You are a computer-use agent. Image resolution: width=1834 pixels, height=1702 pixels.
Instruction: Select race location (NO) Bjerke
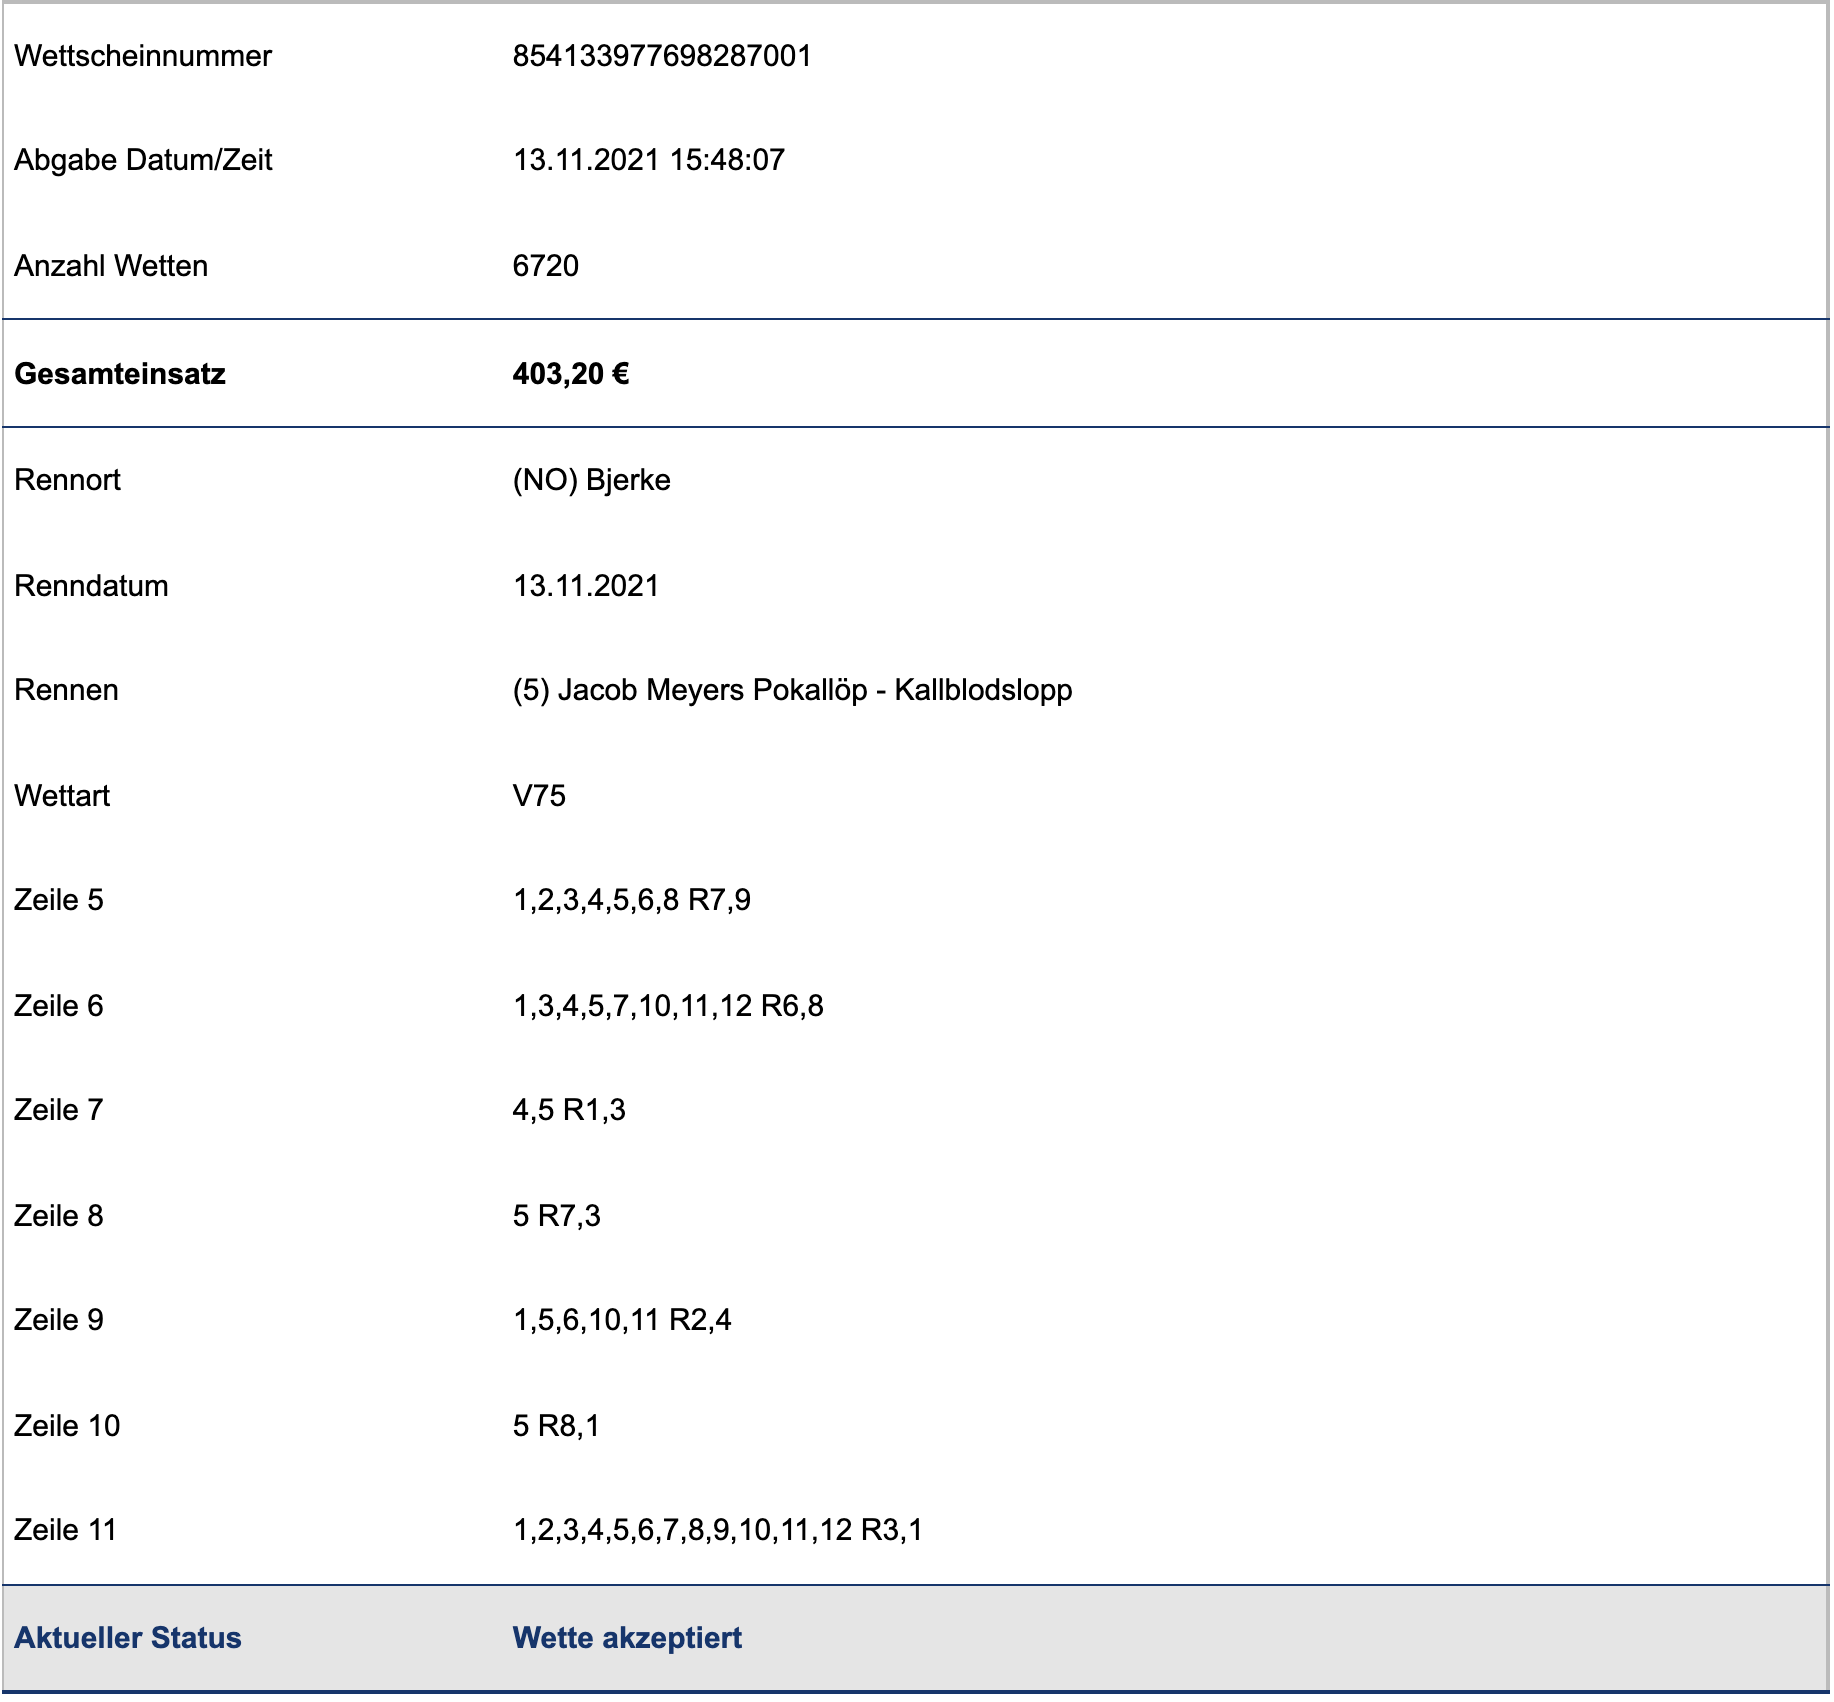click(592, 480)
